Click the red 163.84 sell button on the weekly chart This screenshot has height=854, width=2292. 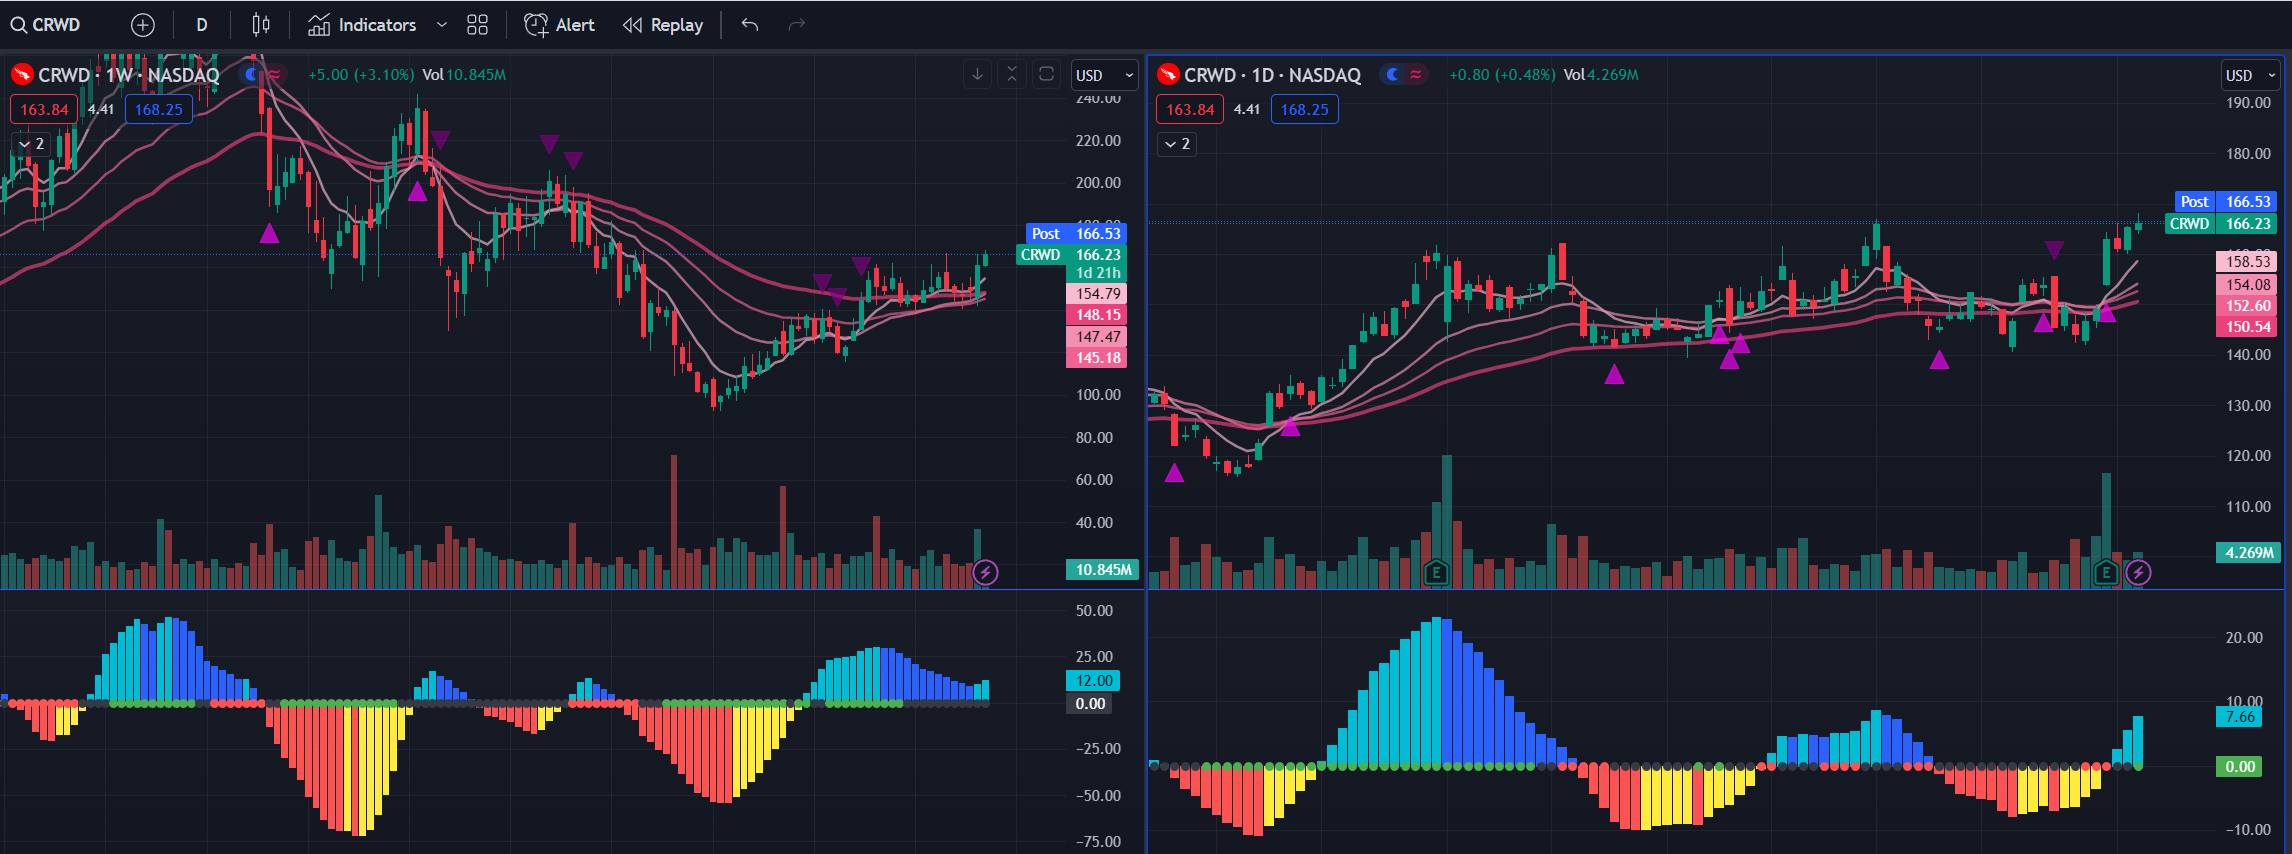point(44,110)
